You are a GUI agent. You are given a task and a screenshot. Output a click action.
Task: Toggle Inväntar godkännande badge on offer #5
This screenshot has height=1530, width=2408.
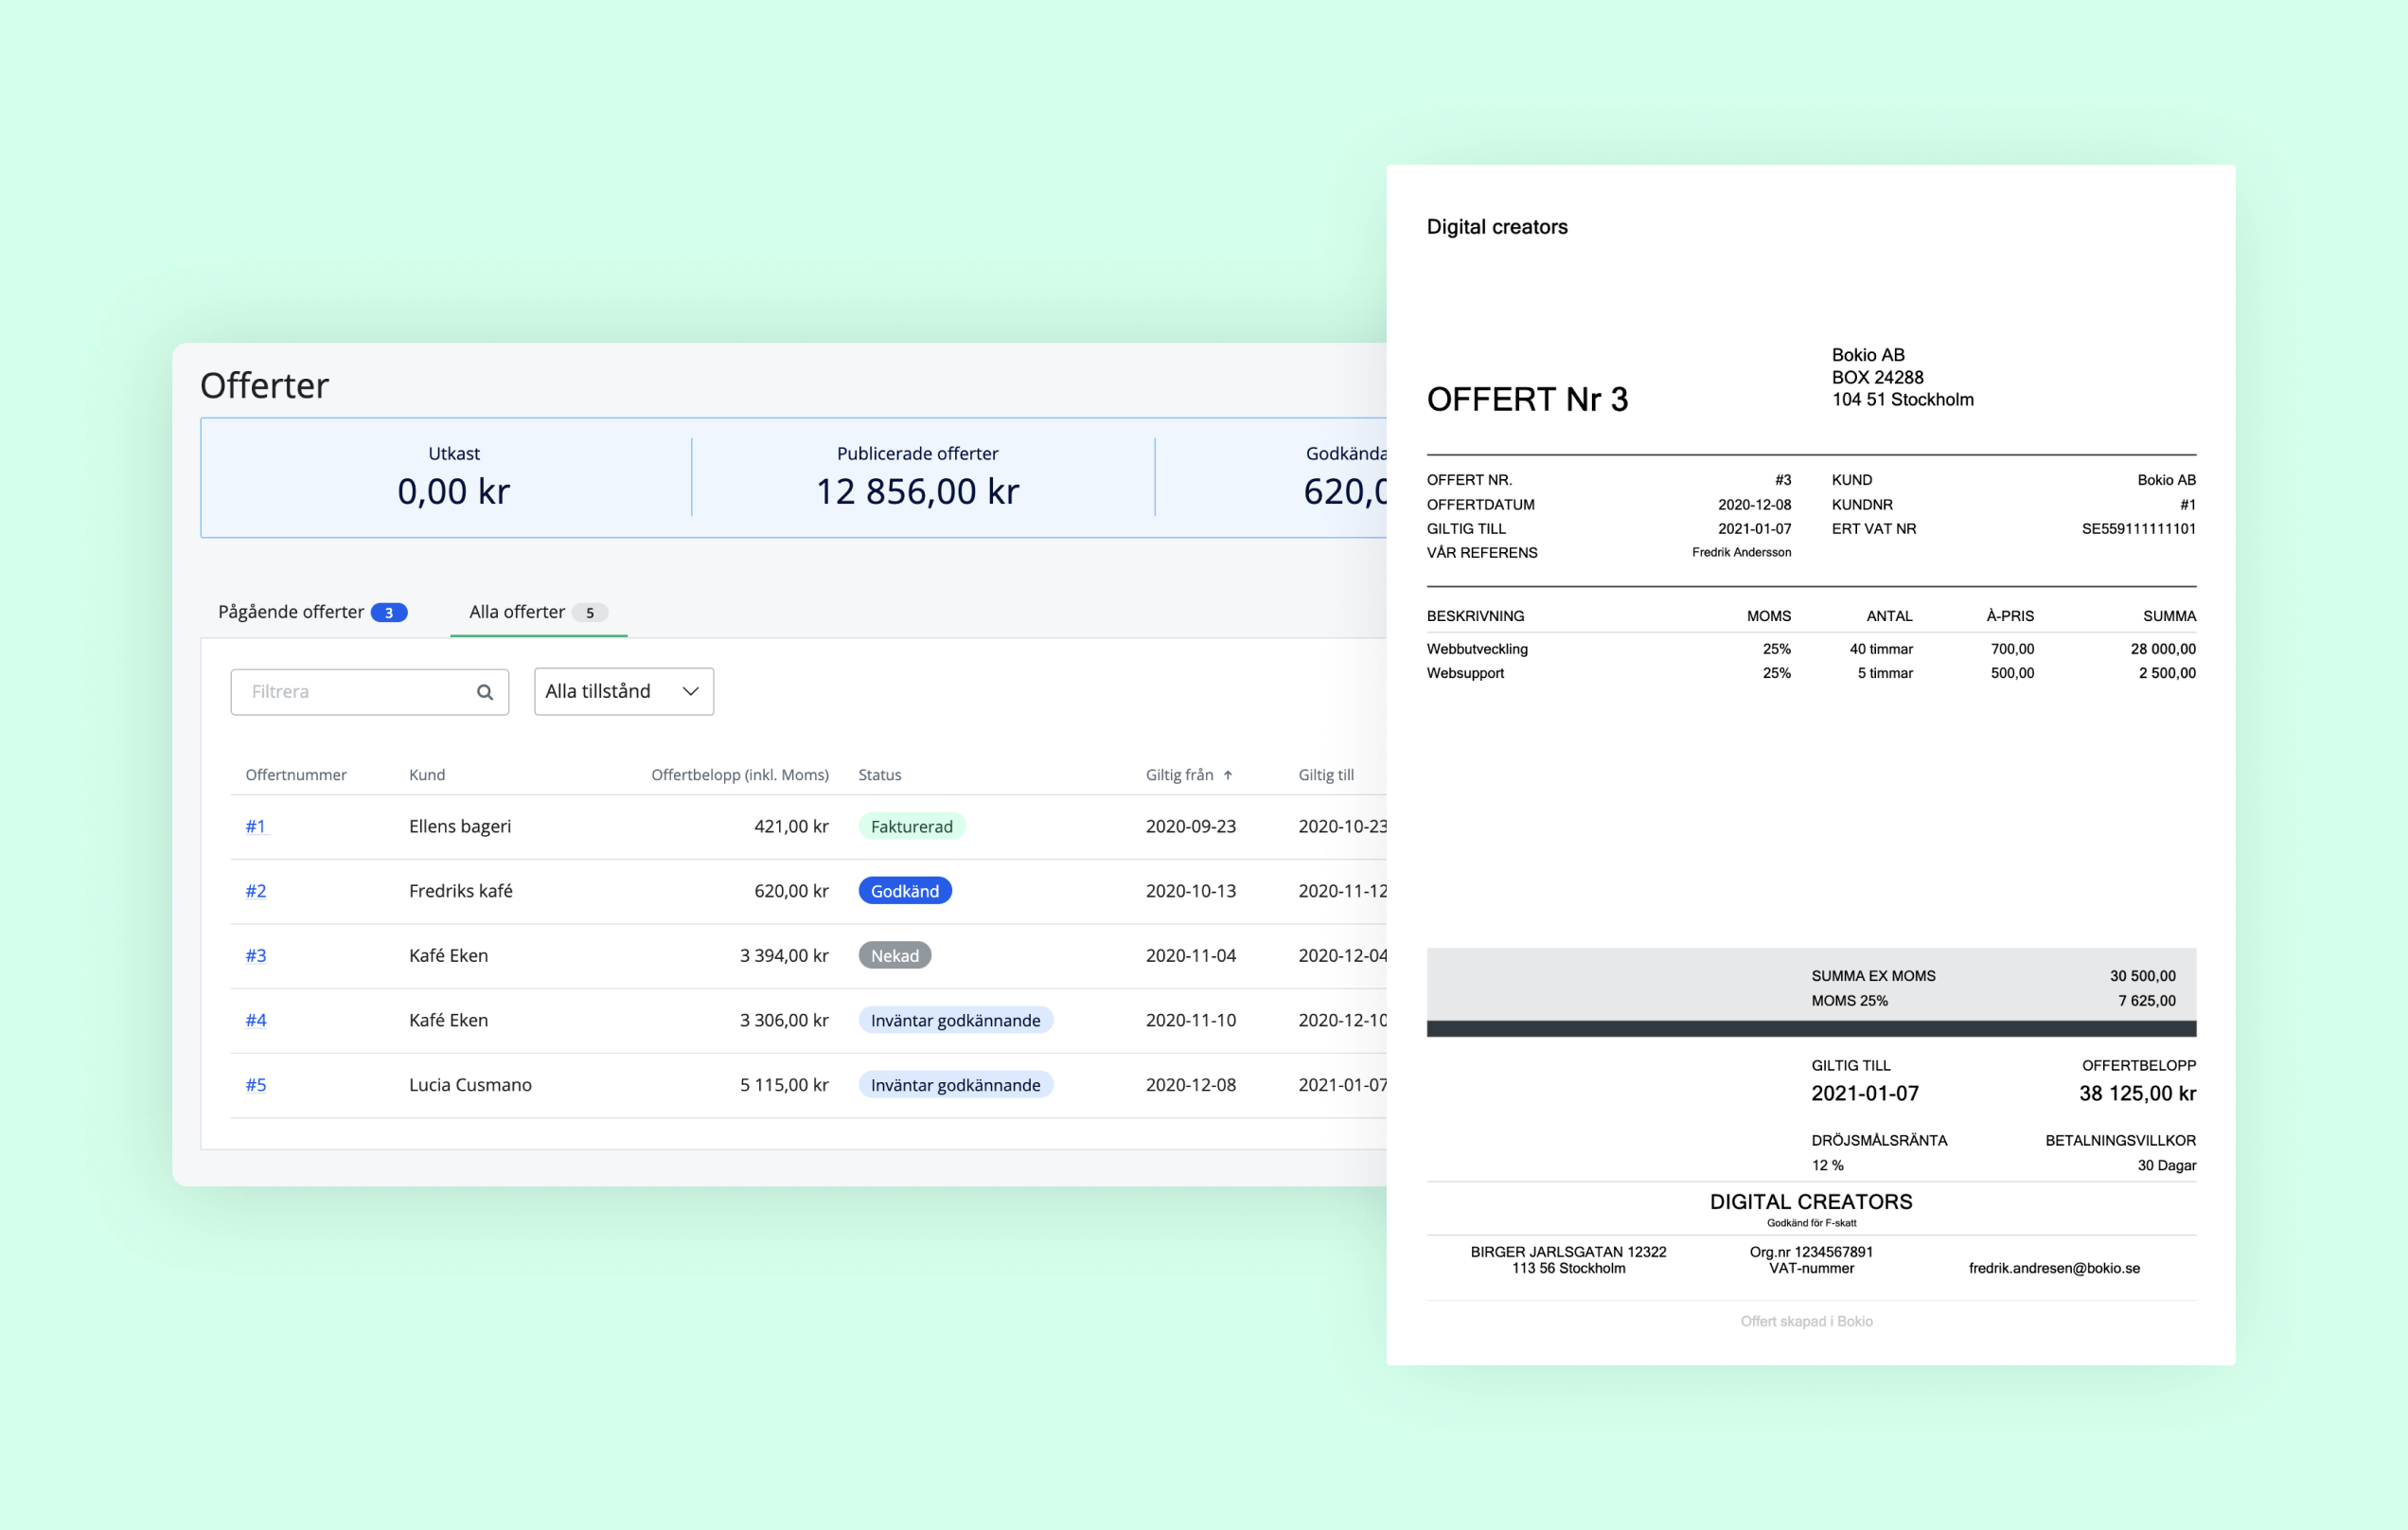957,1084
